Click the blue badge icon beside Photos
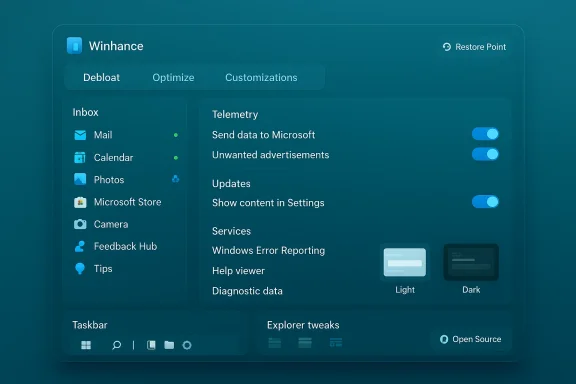The height and width of the screenshot is (384, 576). coord(176,179)
